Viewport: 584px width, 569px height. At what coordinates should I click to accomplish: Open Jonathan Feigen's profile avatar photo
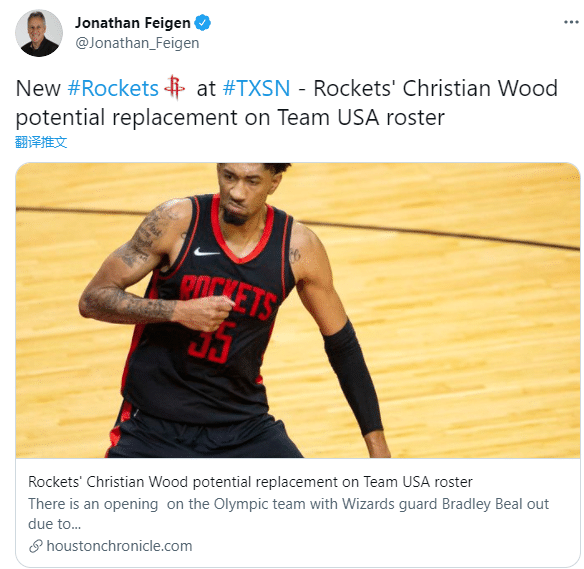pyautogui.click(x=39, y=33)
